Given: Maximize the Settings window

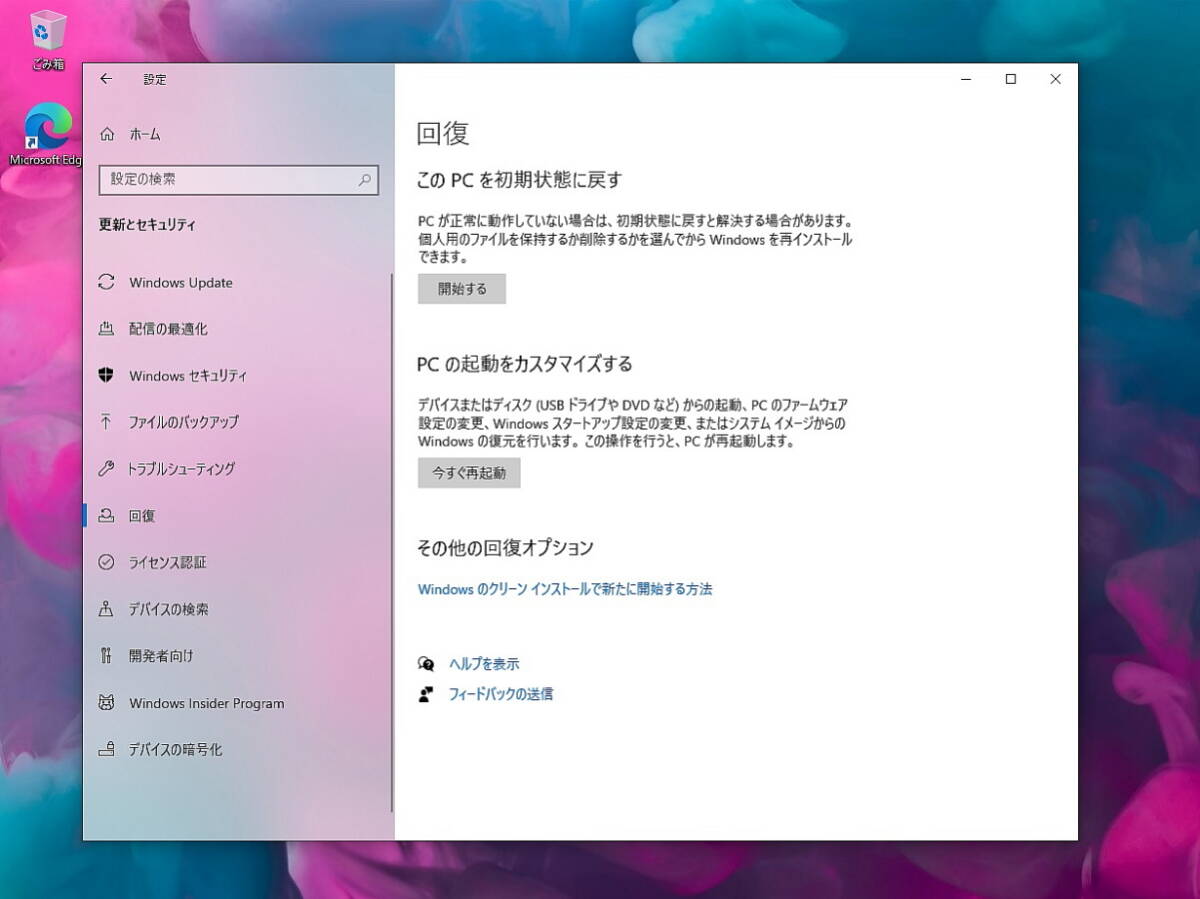Looking at the screenshot, I should click(1011, 79).
